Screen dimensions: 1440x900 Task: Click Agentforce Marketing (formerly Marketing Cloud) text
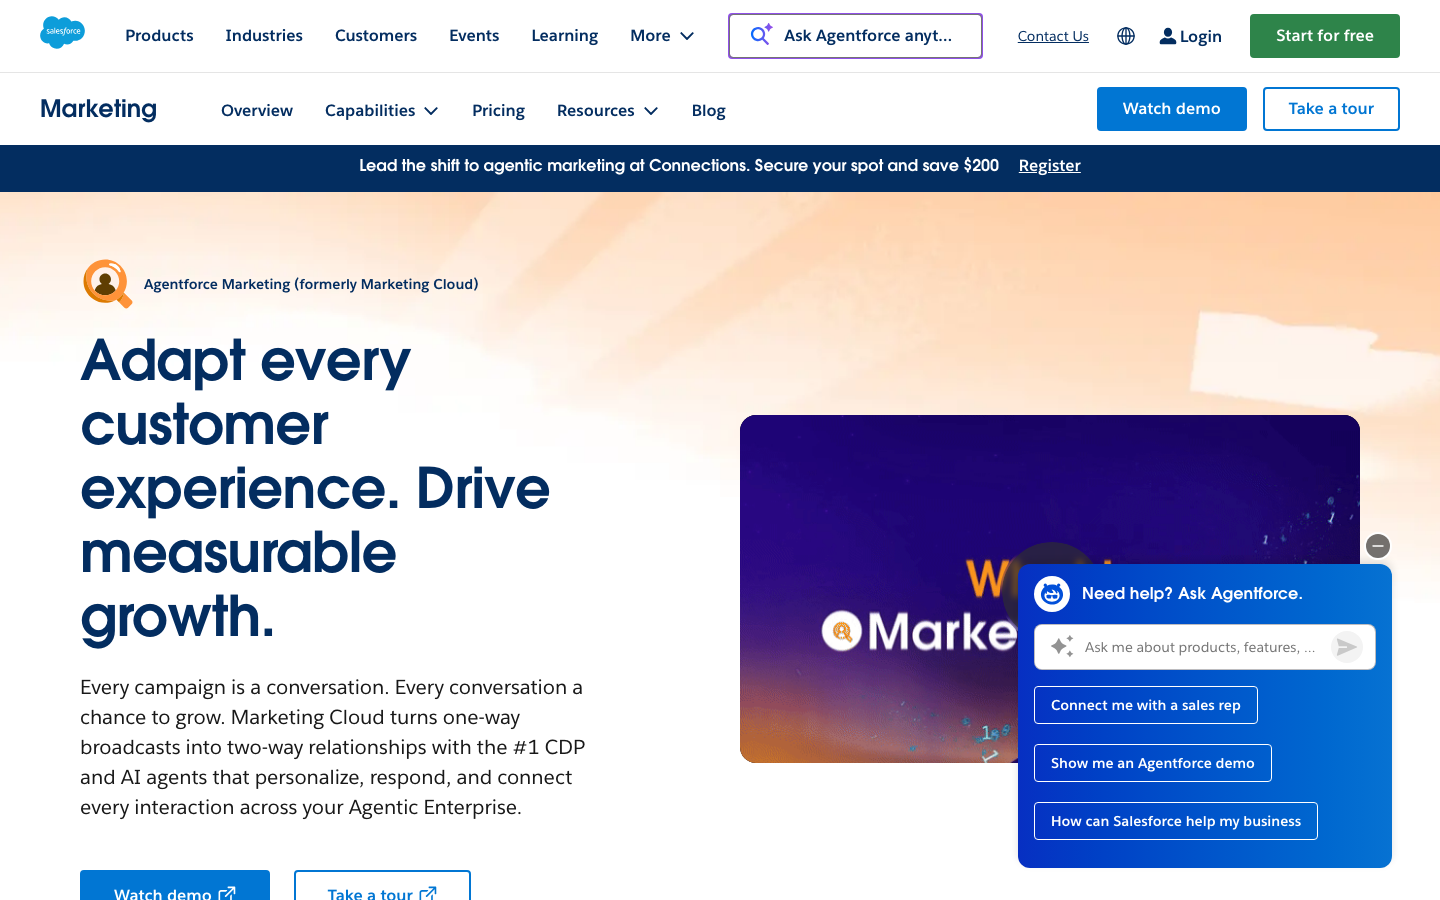(311, 284)
